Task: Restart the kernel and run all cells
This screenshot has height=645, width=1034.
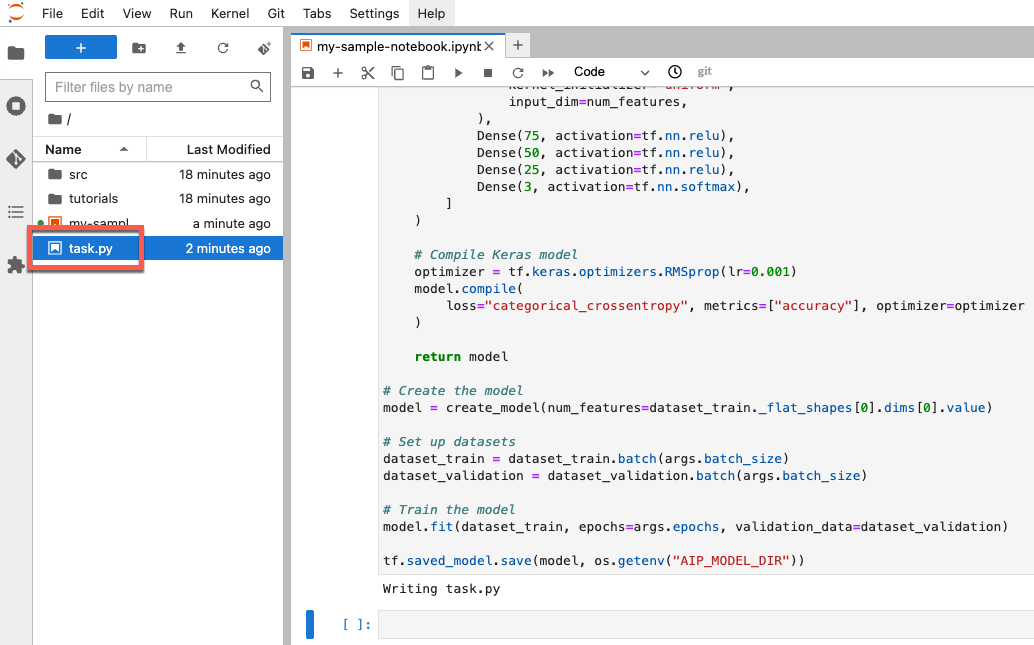Action: coord(546,72)
